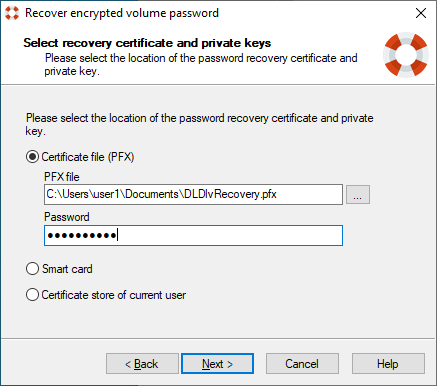Click the bold 'Select recovery certificate' heading
The image size is (437, 386).
click(x=147, y=43)
